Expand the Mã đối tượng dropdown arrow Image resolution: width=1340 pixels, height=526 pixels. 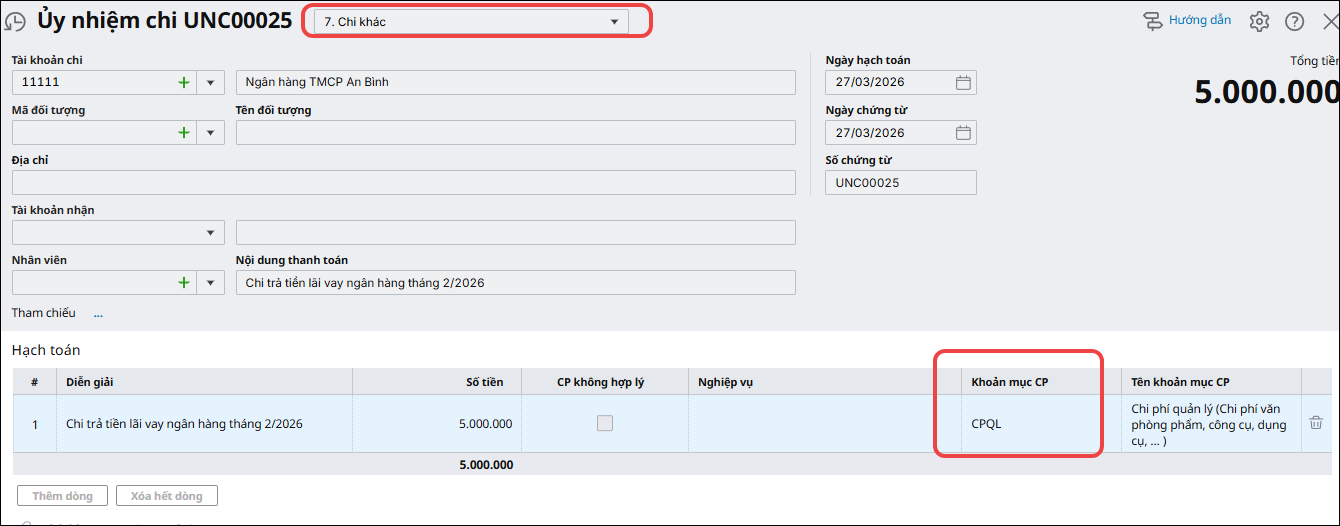(211, 132)
